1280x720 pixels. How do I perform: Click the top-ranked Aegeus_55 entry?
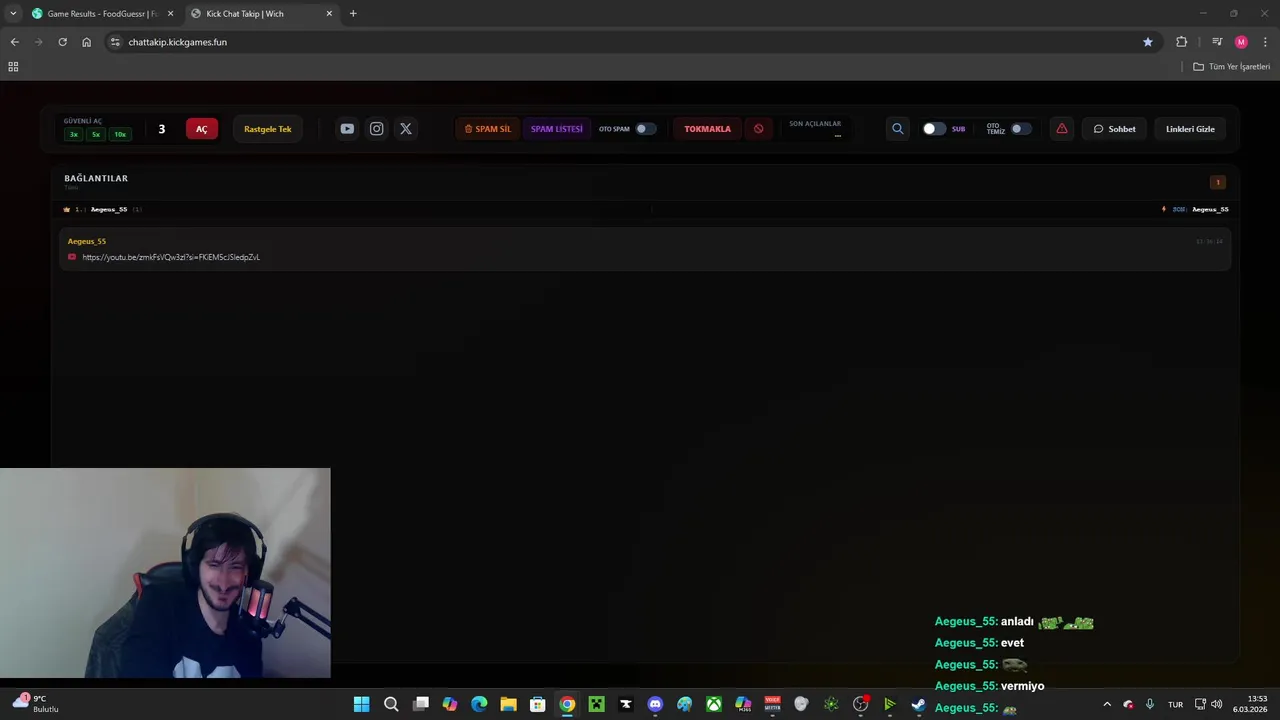(x=109, y=209)
